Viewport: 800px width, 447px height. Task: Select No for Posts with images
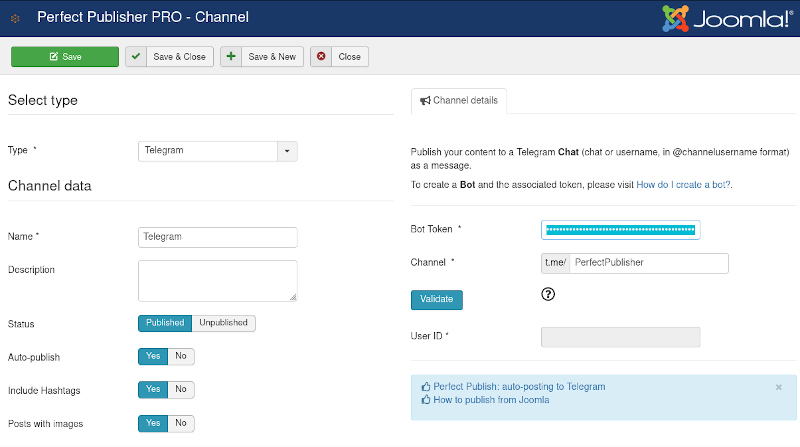pyautogui.click(x=181, y=423)
